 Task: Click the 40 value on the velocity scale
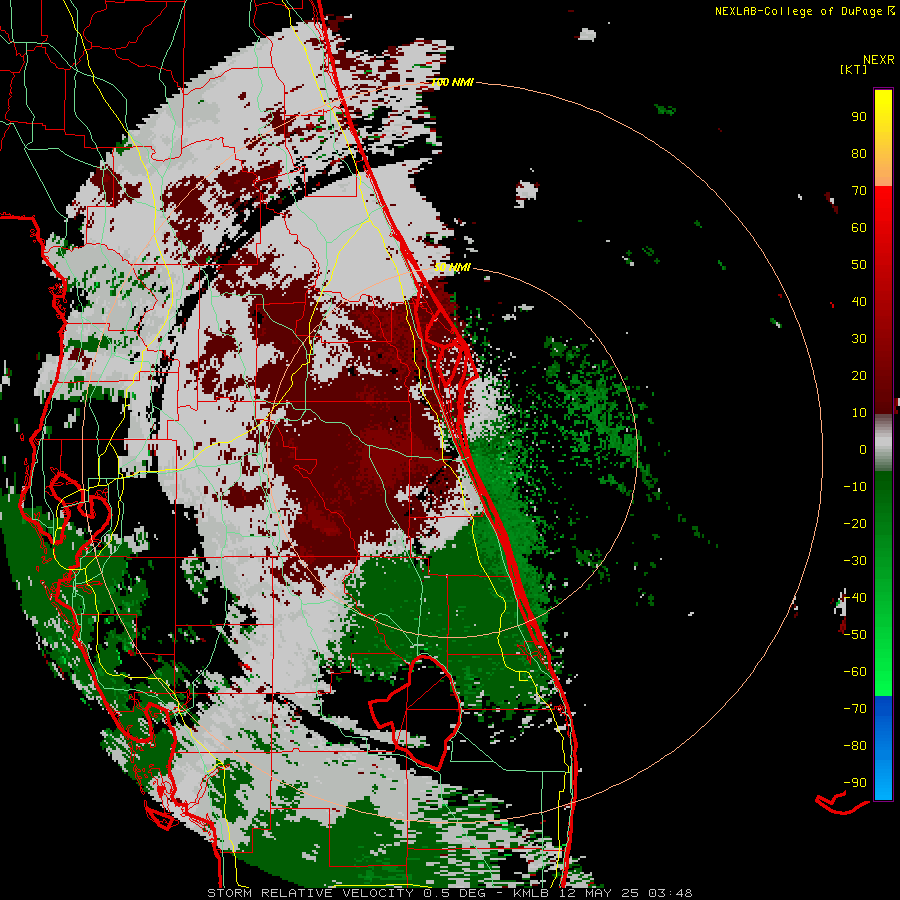[859, 301]
